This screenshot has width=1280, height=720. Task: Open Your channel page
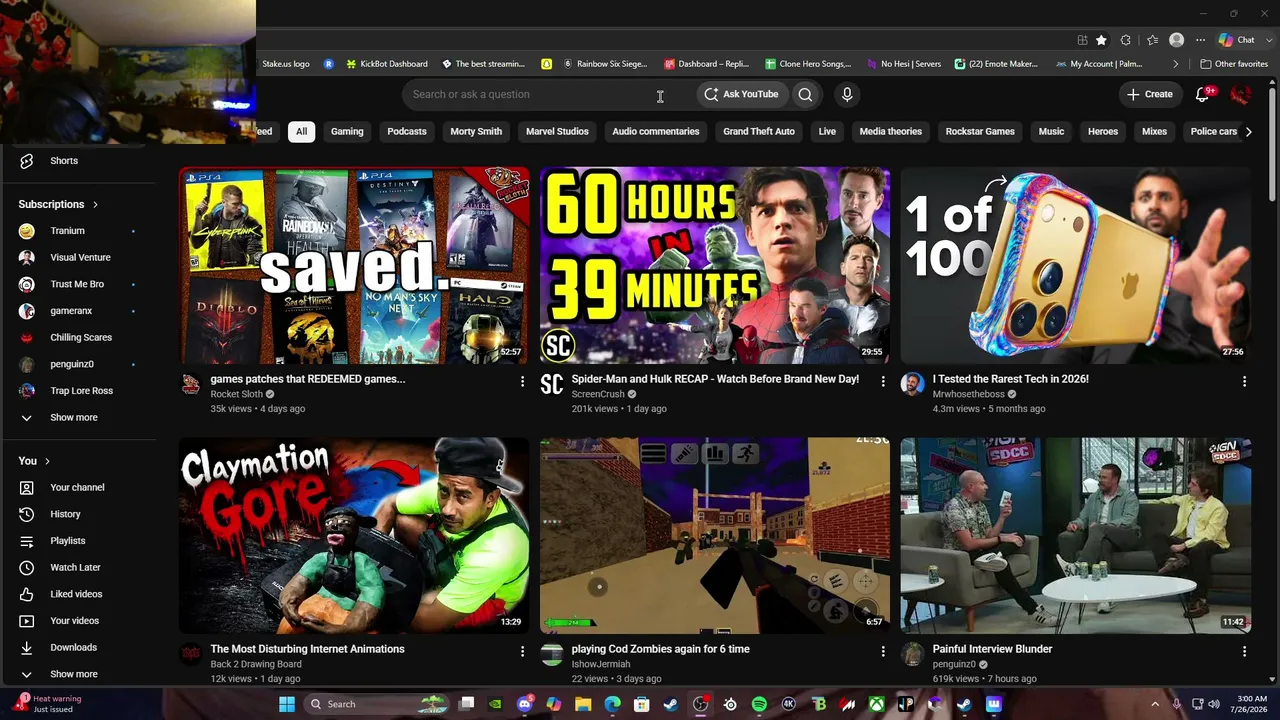(77, 487)
